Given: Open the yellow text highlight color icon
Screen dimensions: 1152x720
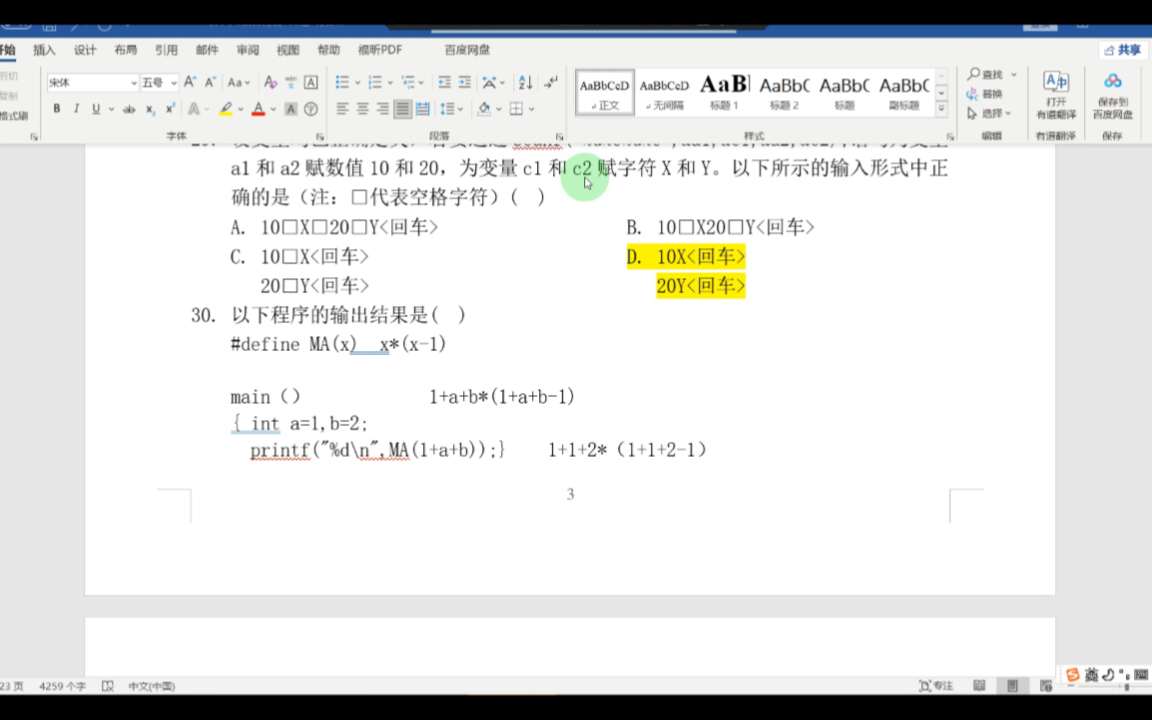Looking at the screenshot, I should coord(227,108).
